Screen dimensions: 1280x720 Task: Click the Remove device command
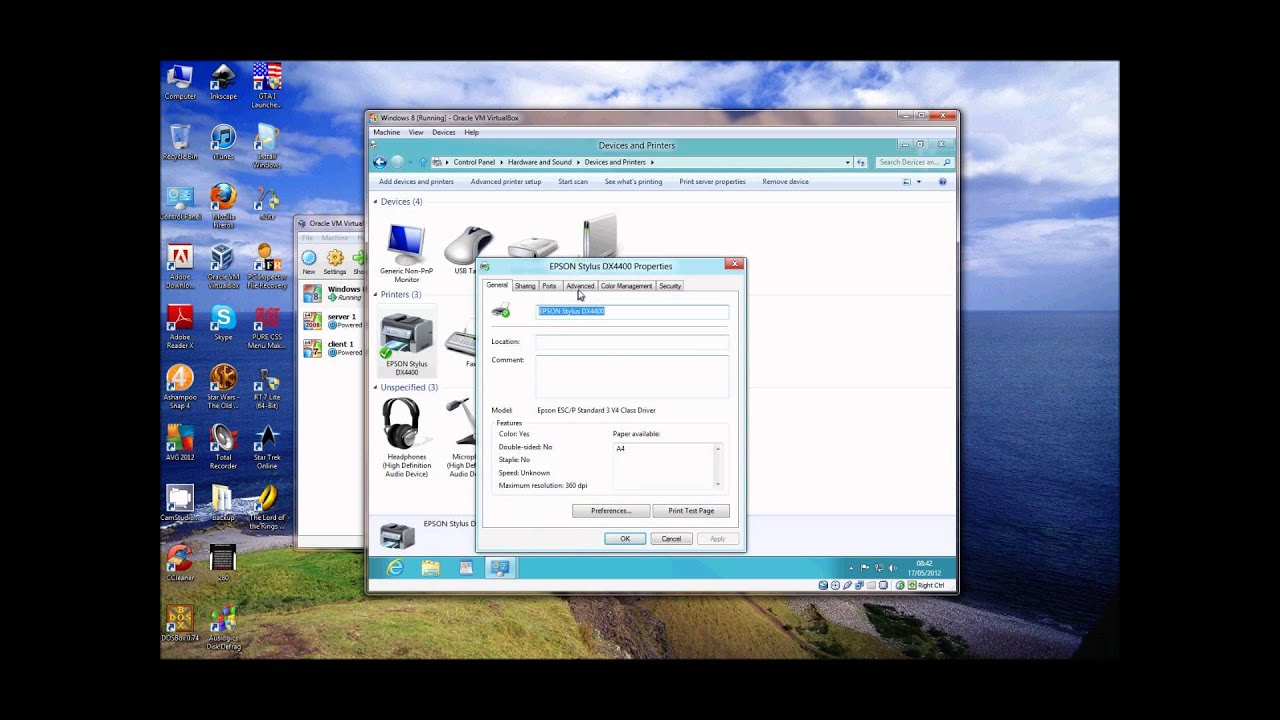click(786, 182)
